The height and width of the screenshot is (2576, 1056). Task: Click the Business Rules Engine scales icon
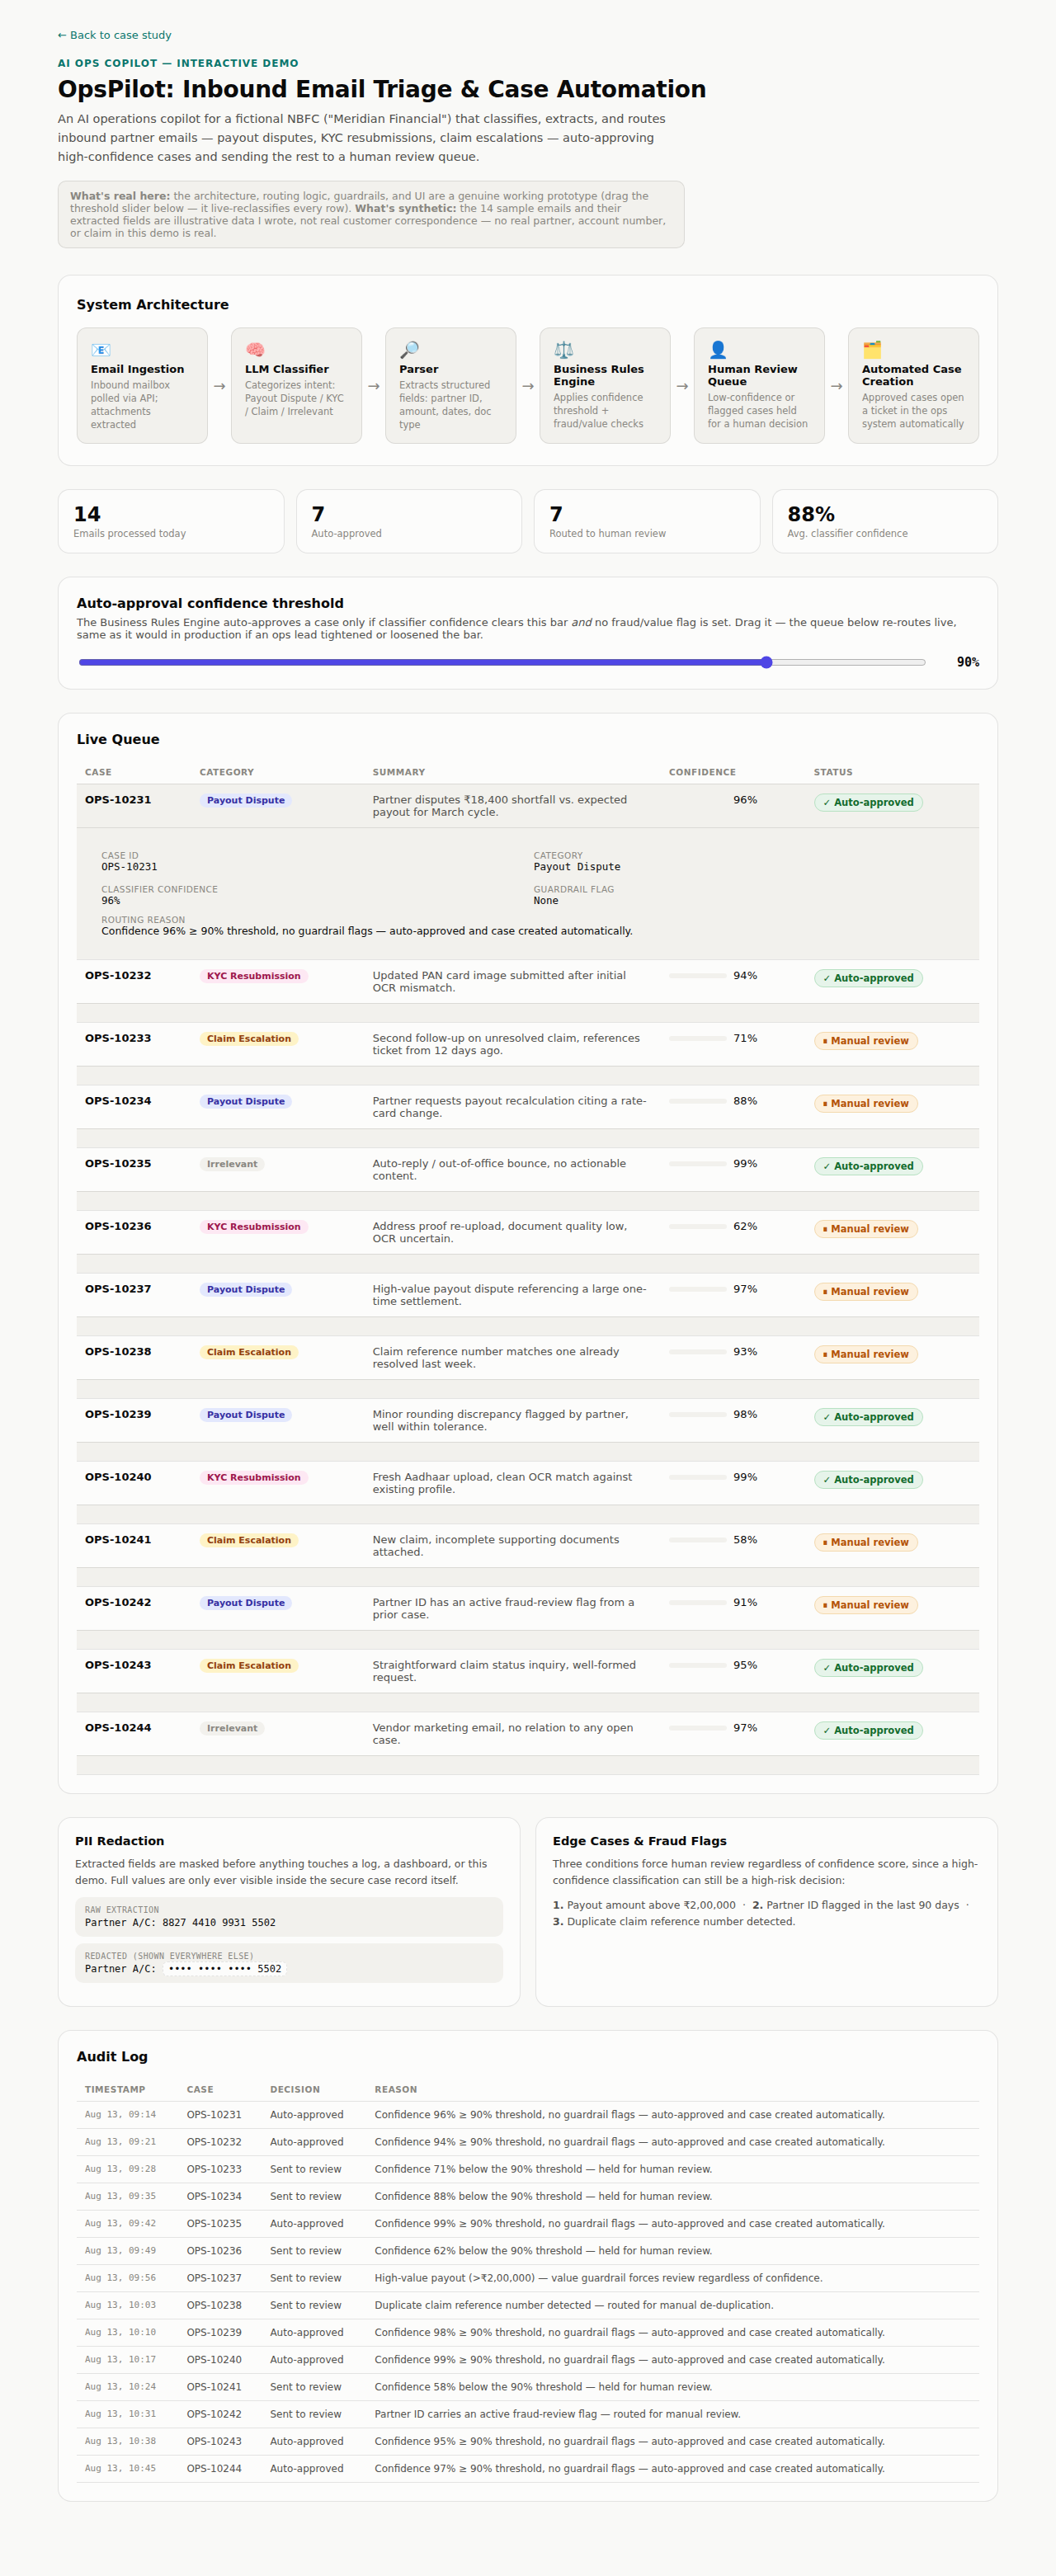pos(563,350)
